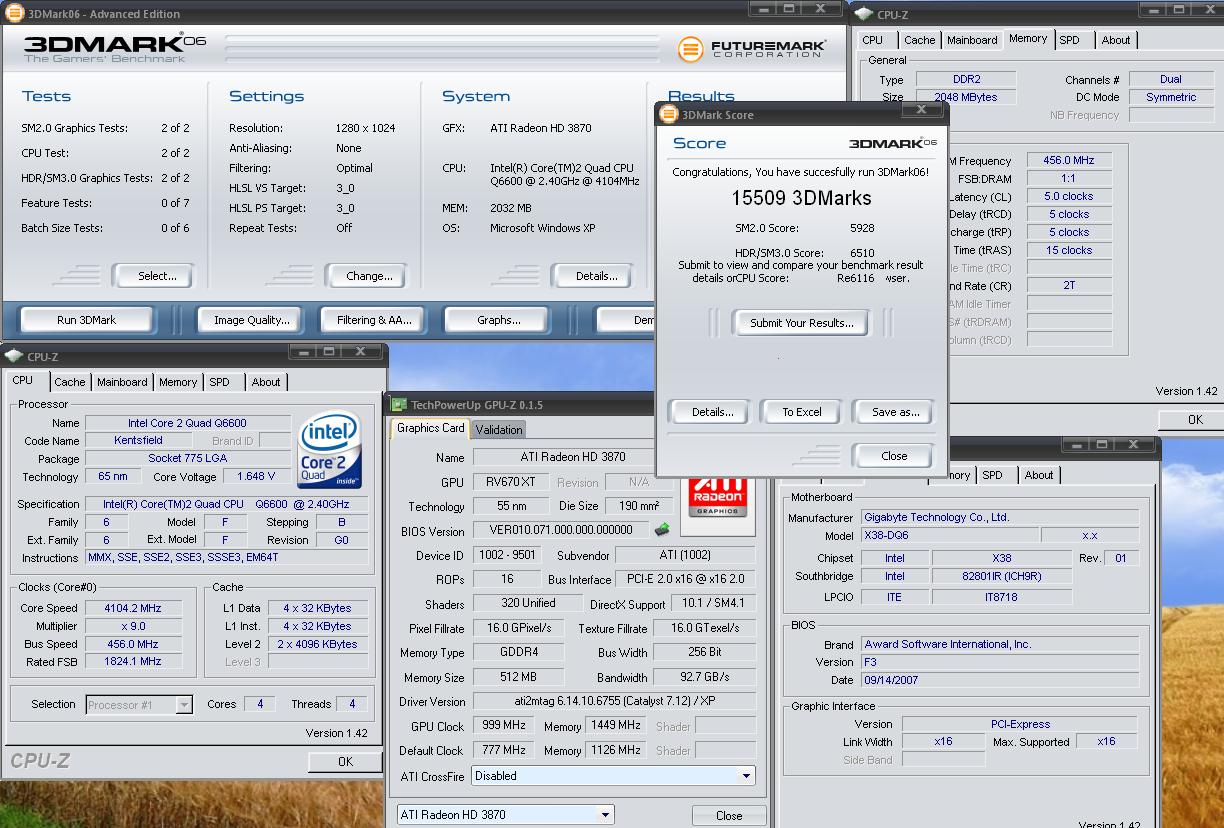Open the Memory tab in the lower-left CPU-Z window
1224x828 pixels.
pyautogui.click(x=178, y=382)
